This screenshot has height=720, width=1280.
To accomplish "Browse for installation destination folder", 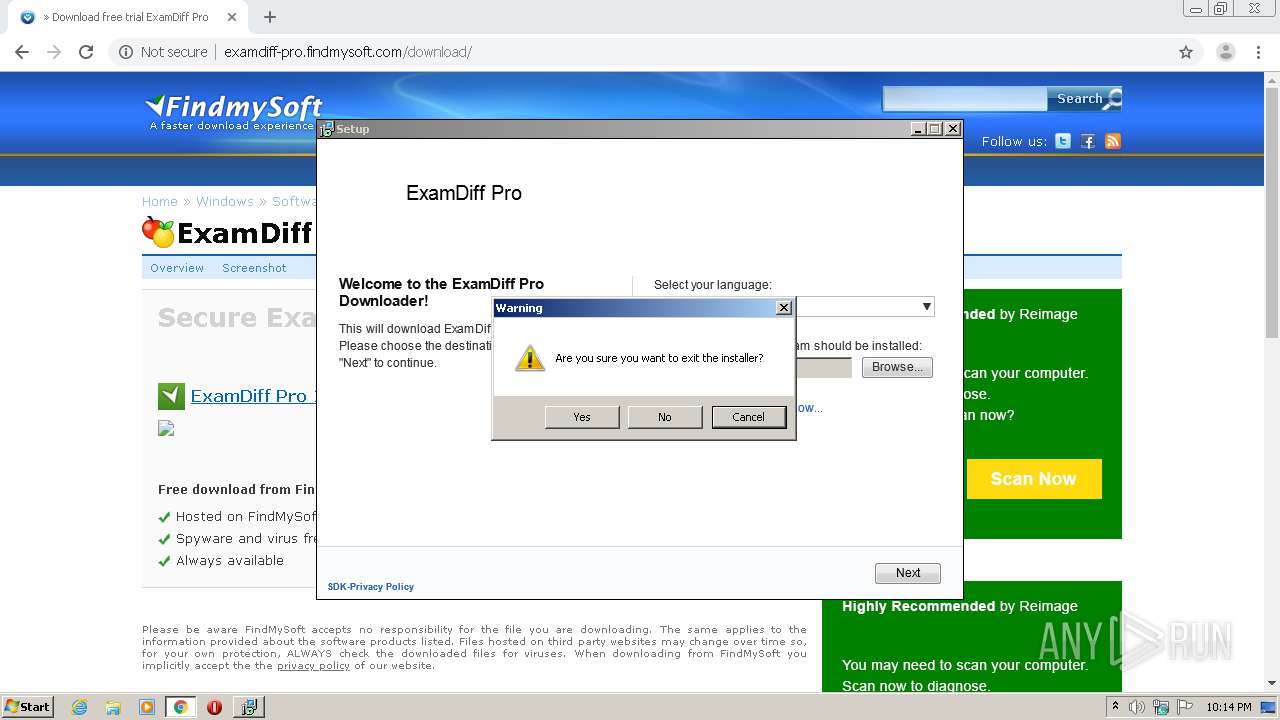I will click(x=897, y=367).
